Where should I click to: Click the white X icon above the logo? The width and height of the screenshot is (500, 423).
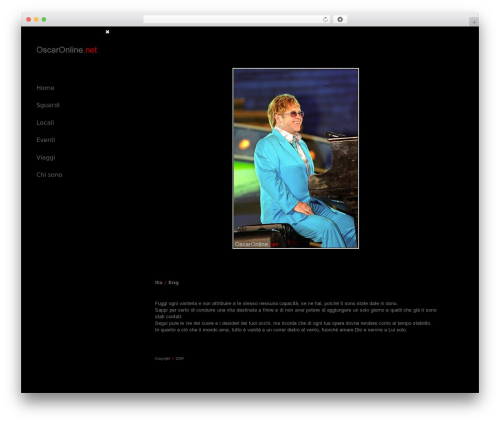click(x=107, y=32)
